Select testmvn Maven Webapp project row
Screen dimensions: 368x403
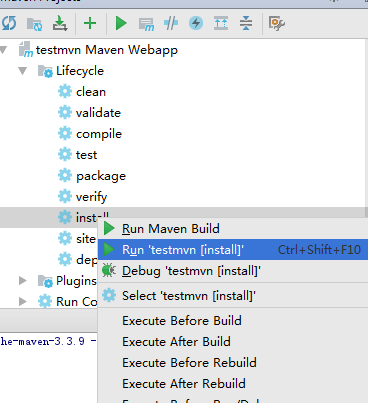[x=184, y=50]
